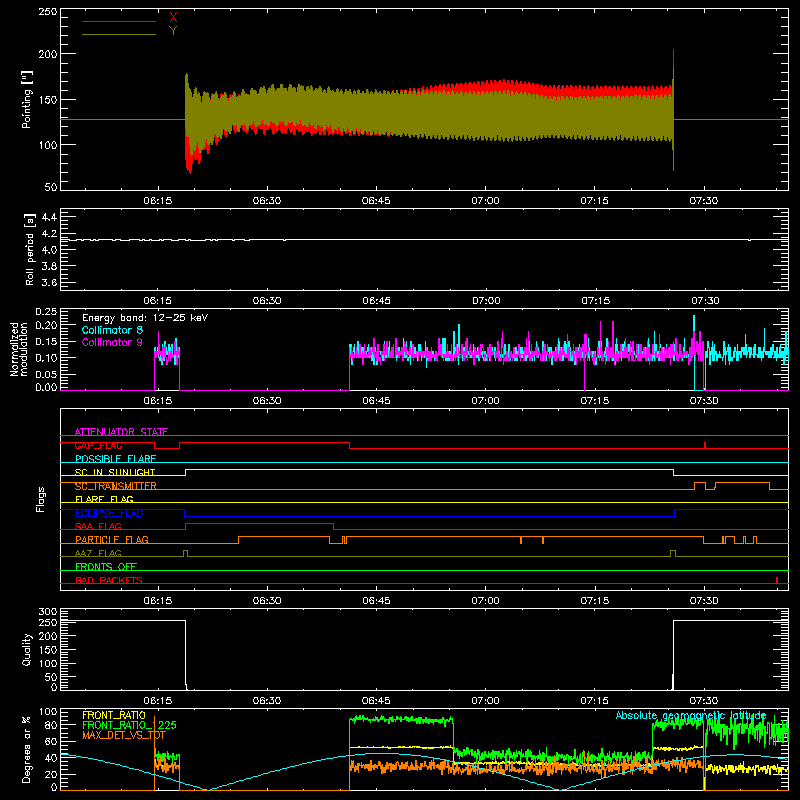800x800 pixels.
Task: Click the red BAD_PACKETS spike near 07:40
Action: click(x=777, y=580)
